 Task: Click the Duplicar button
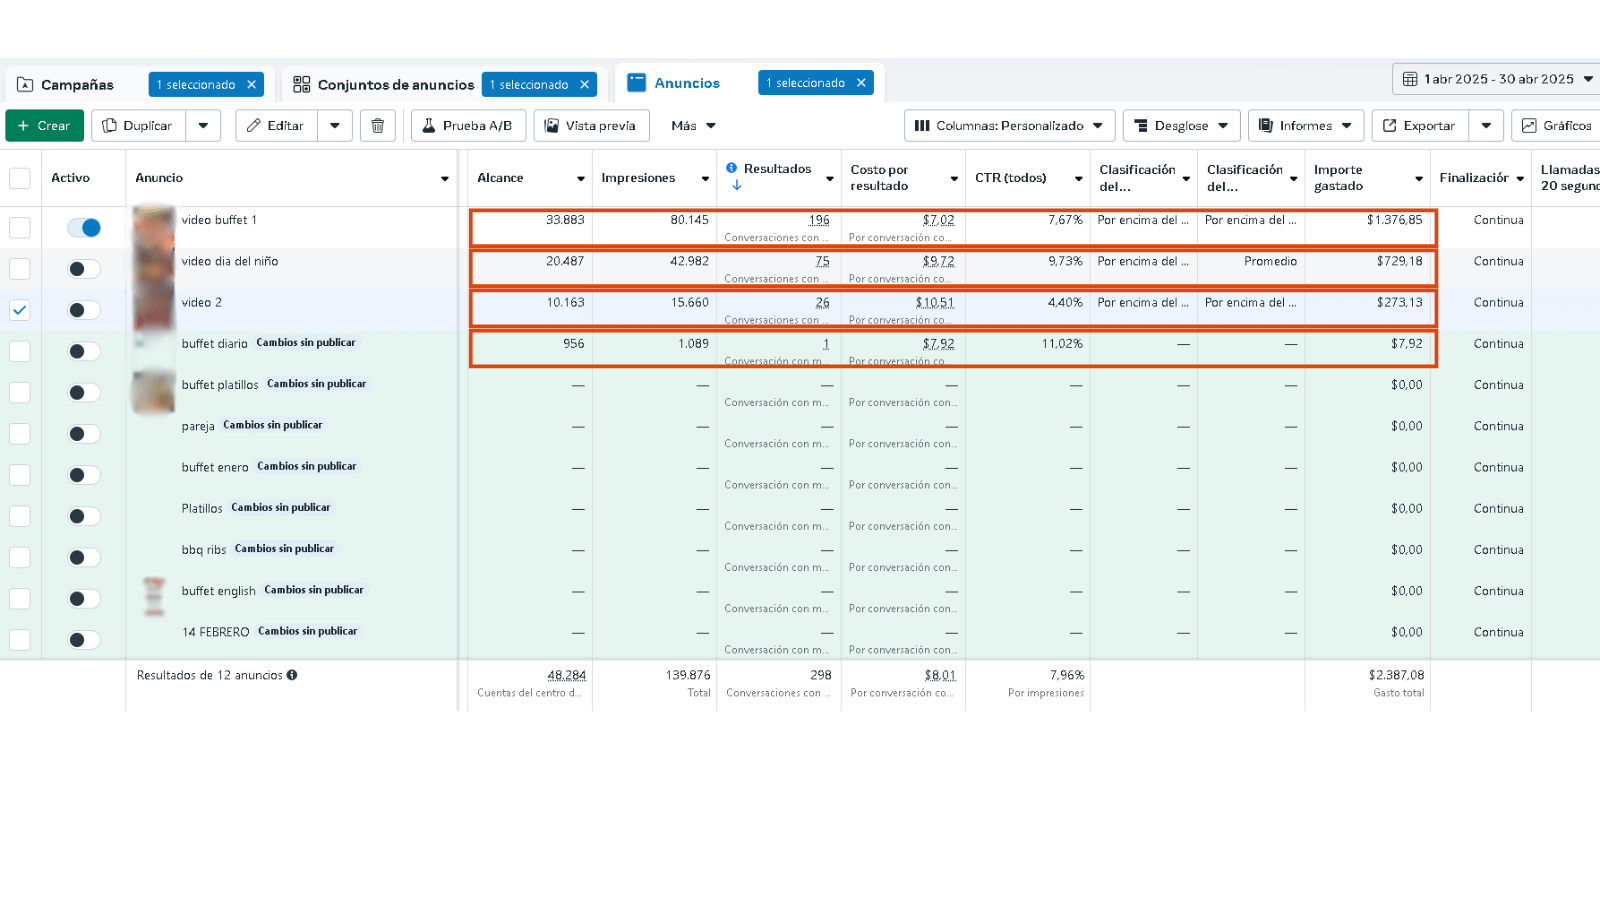(x=138, y=126)
